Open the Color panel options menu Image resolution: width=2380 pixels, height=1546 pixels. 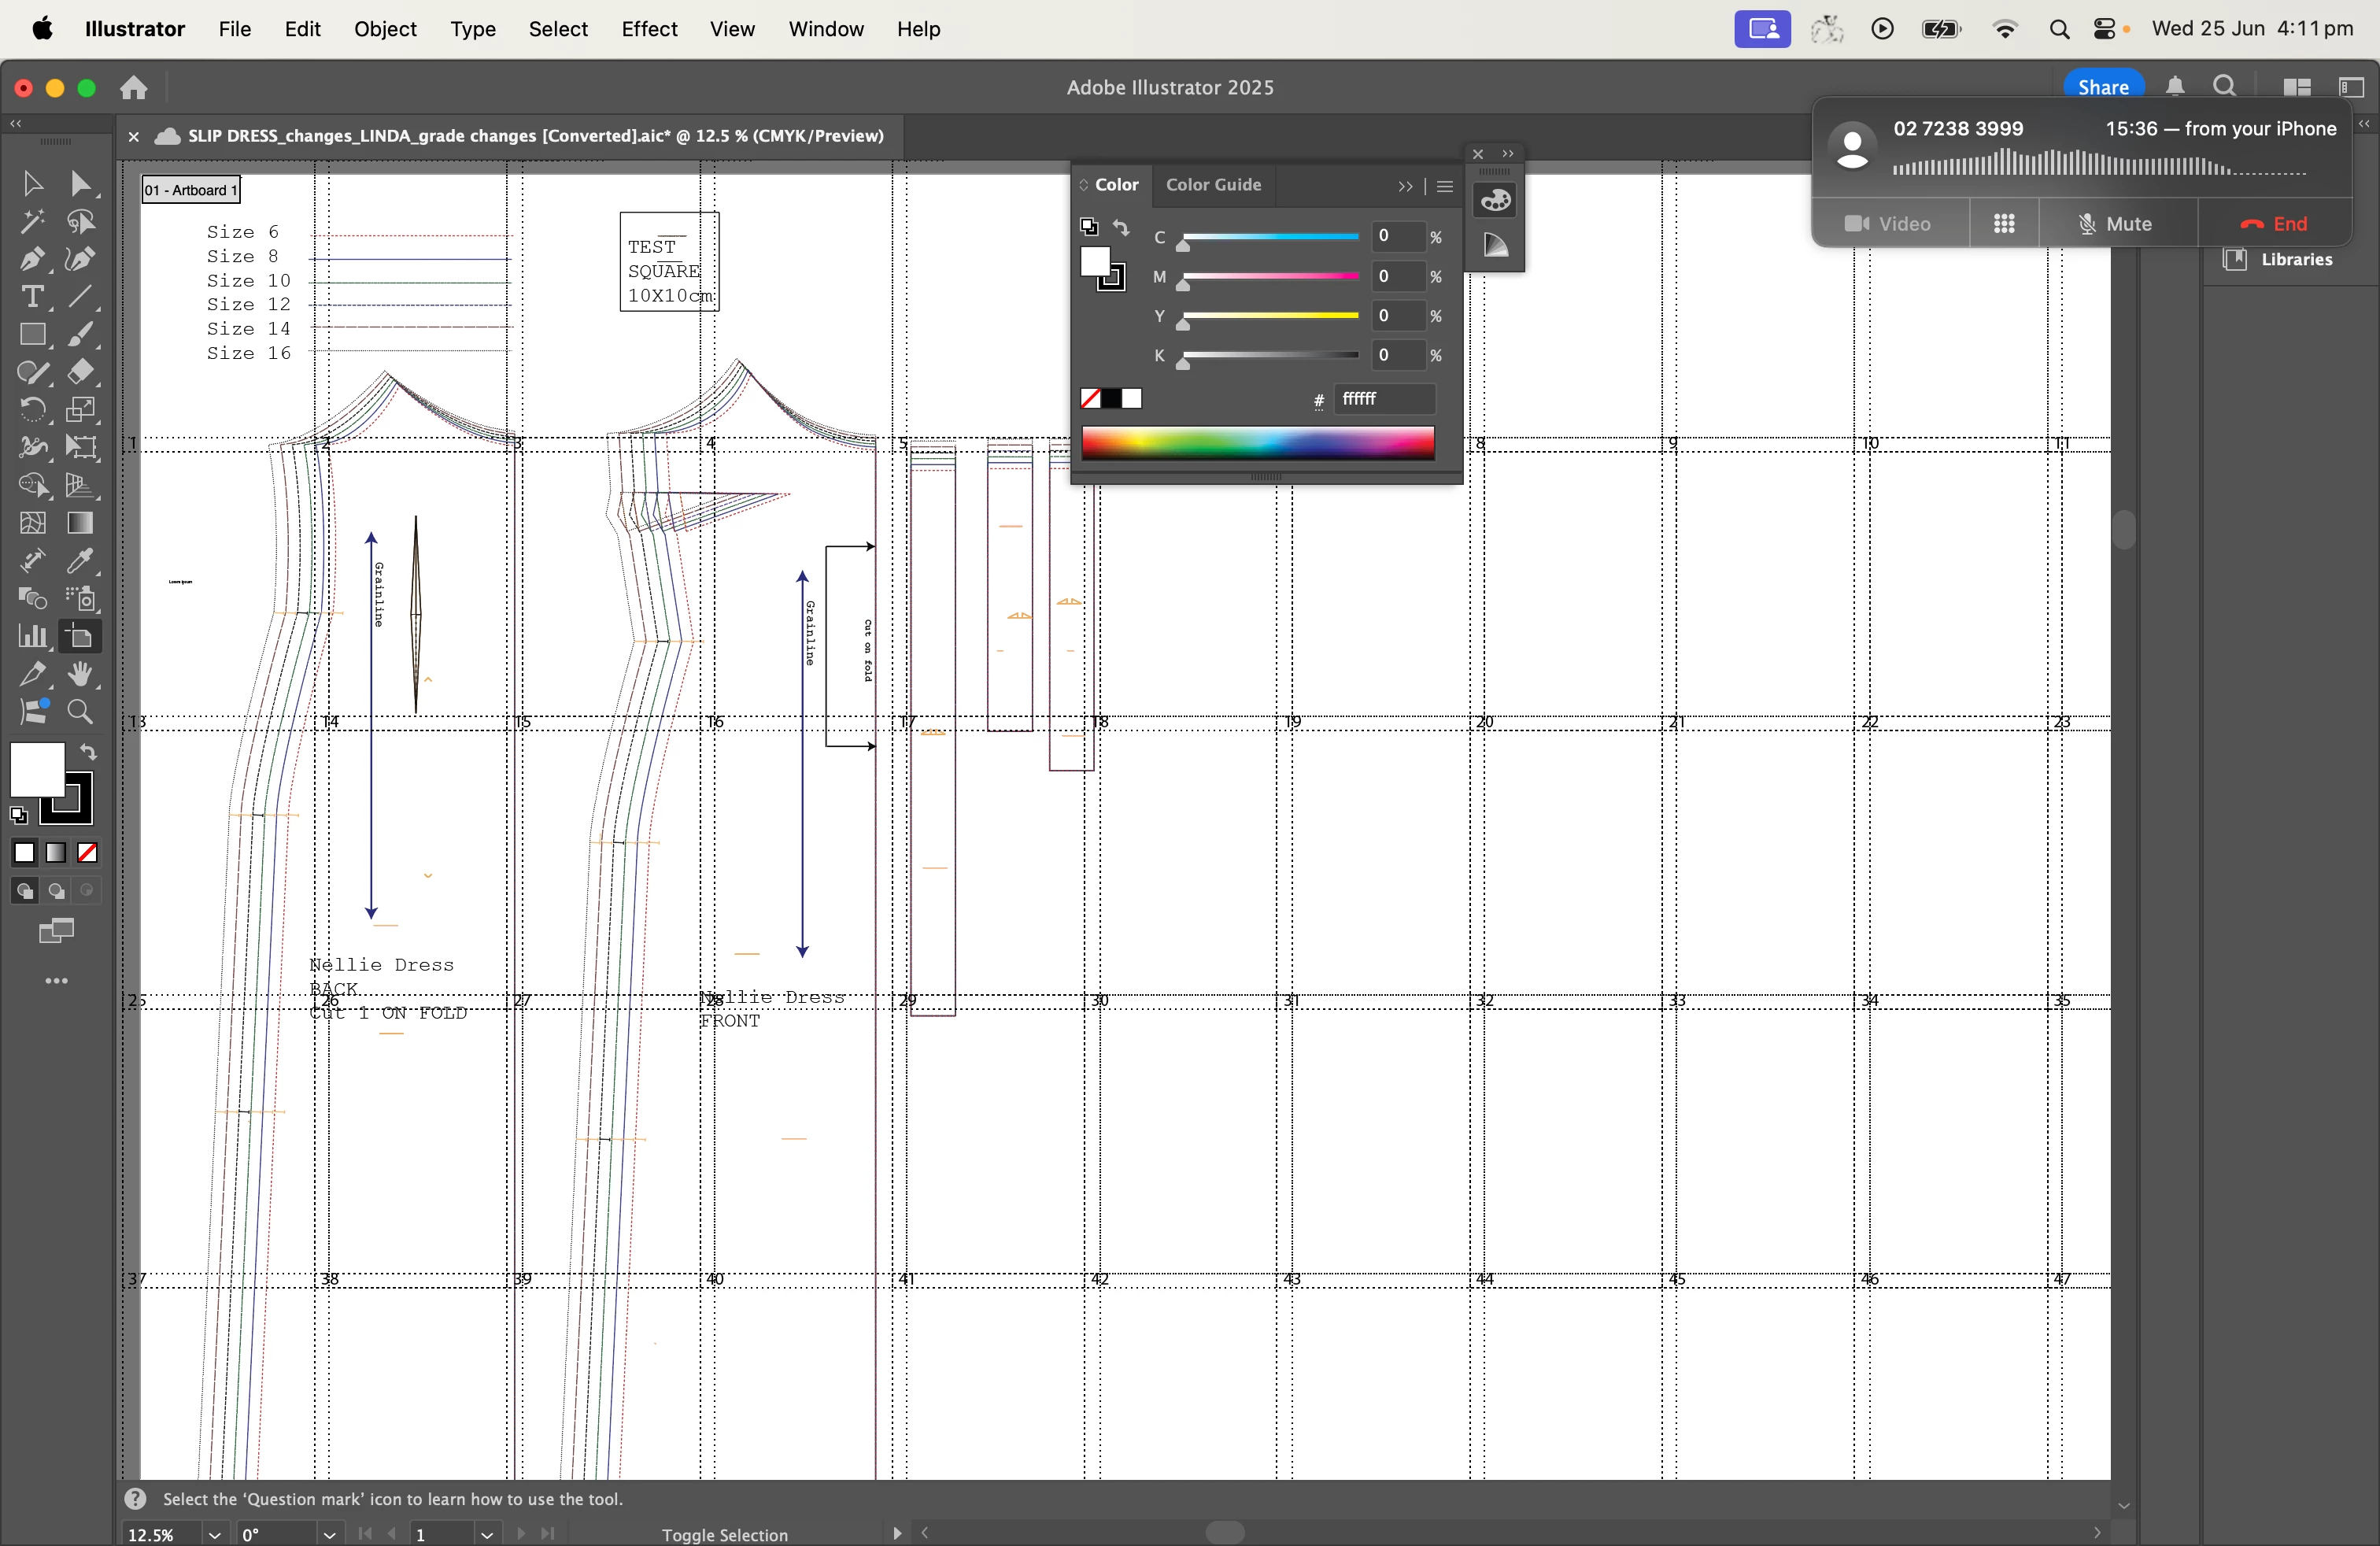tap(1445, 187)
